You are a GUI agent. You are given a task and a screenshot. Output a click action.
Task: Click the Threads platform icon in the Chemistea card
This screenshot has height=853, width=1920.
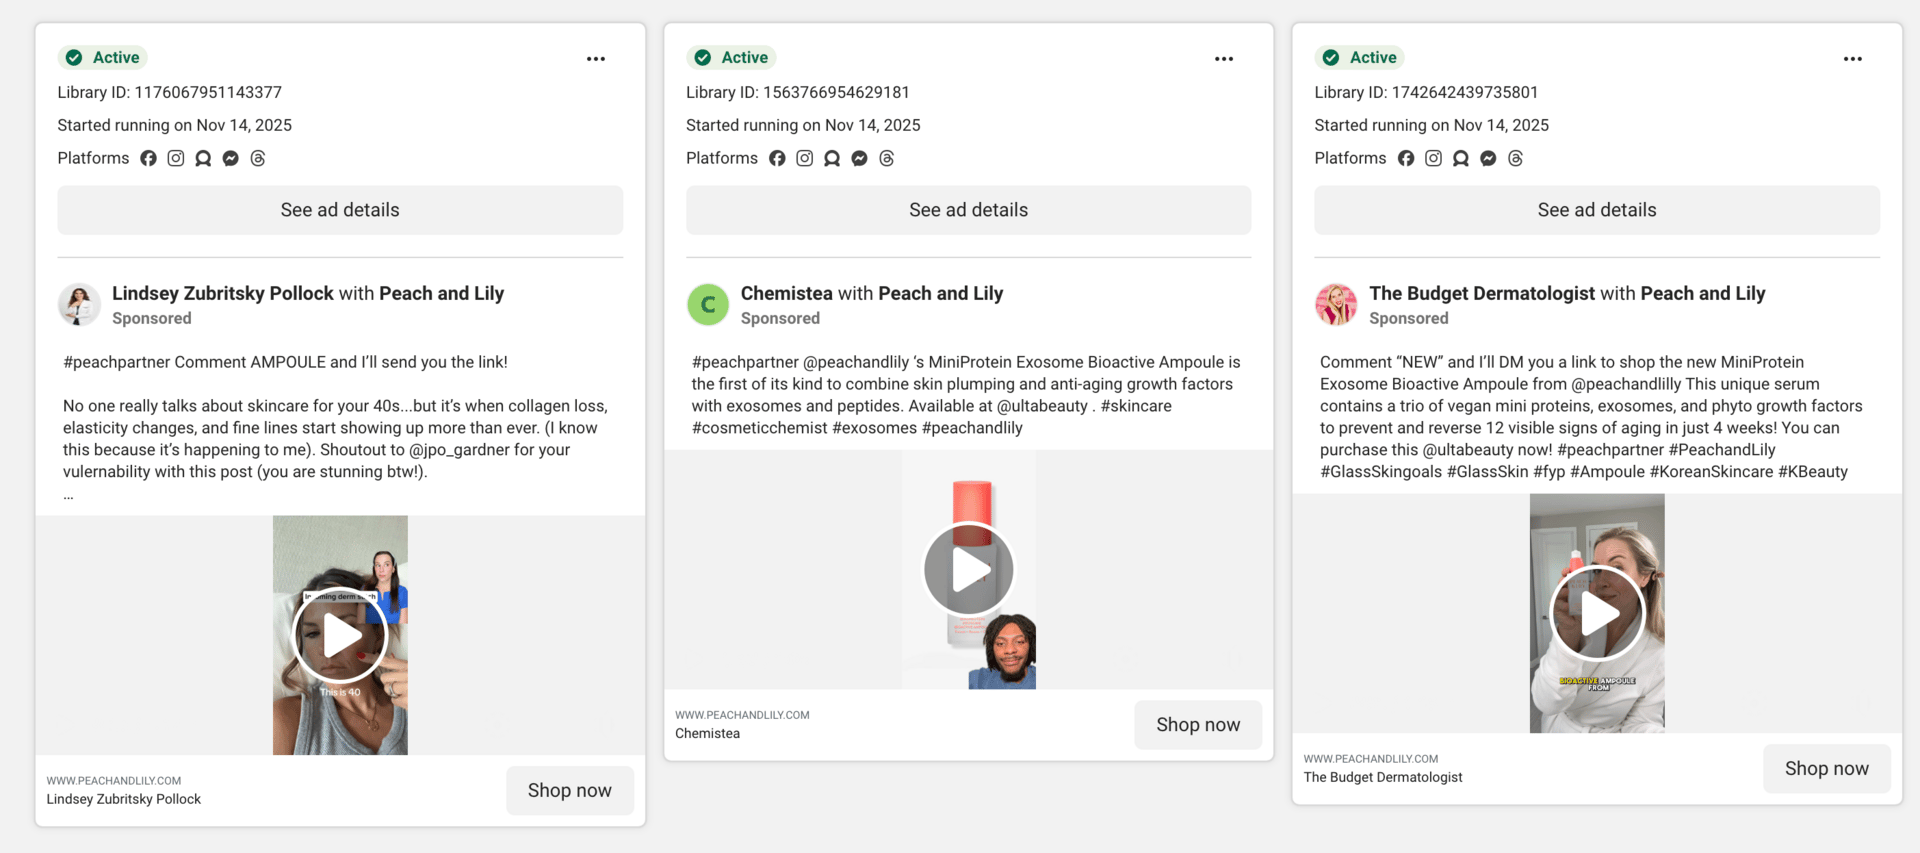pos(887,158)
